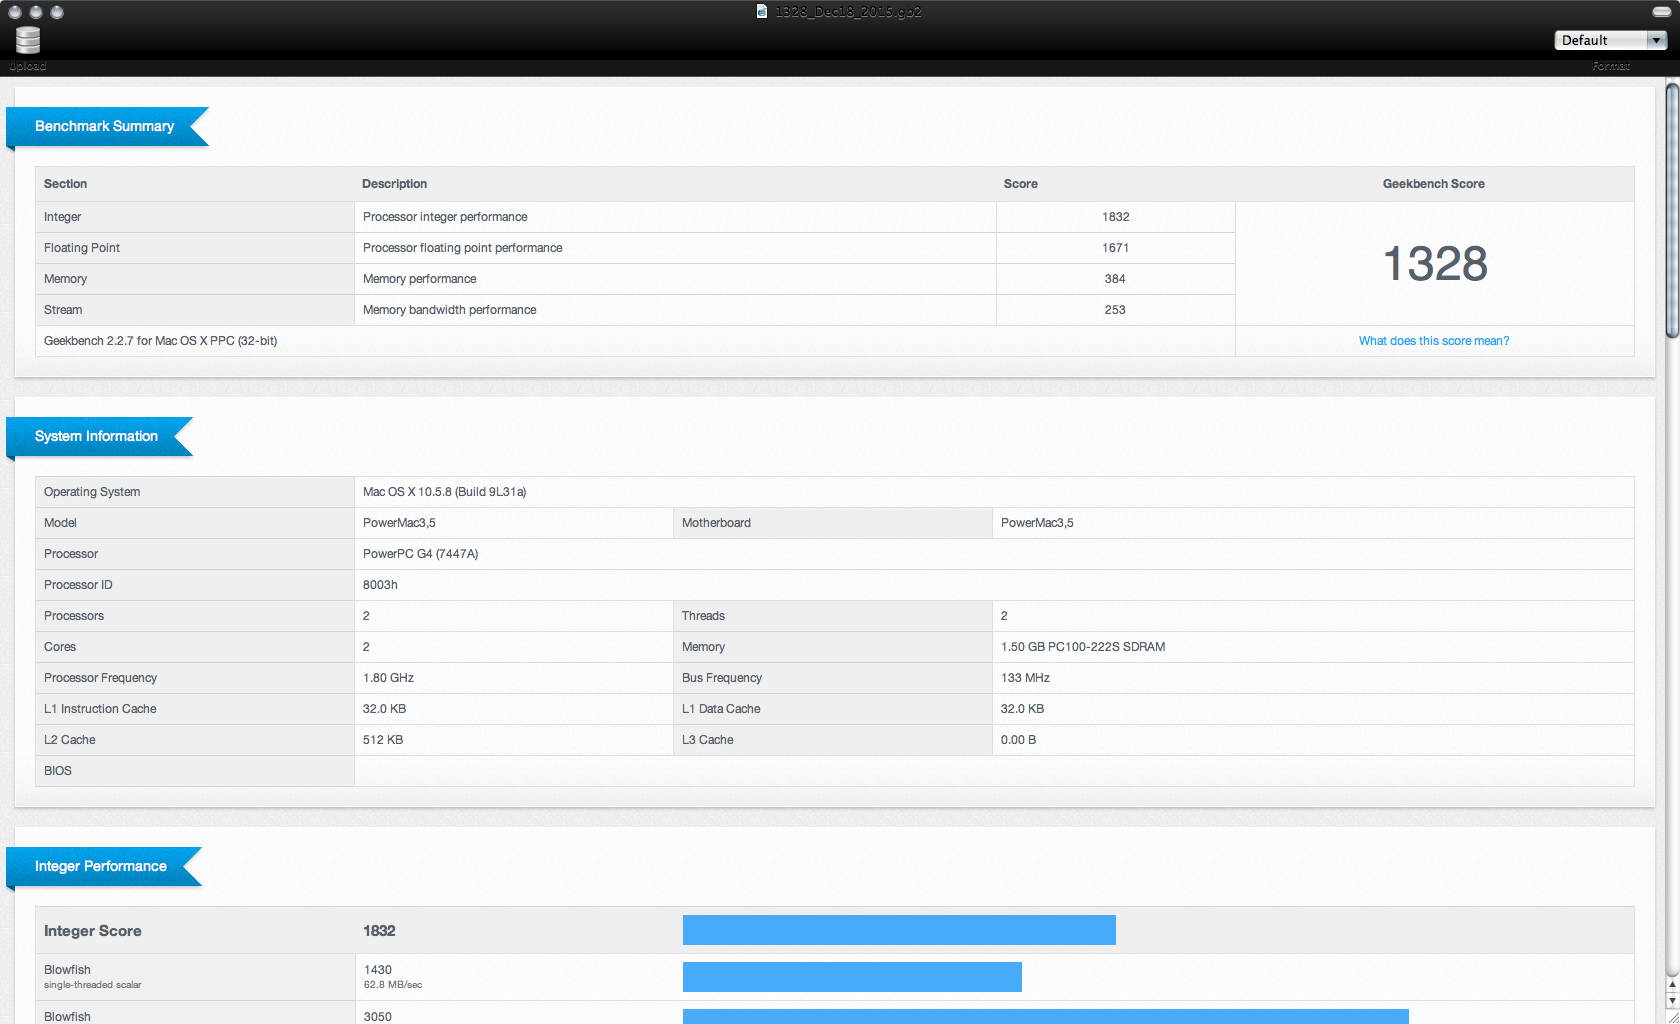Click the Bus Frequency label
The height and width of the screenshot is (1024, 1680).
coord(722,678)
